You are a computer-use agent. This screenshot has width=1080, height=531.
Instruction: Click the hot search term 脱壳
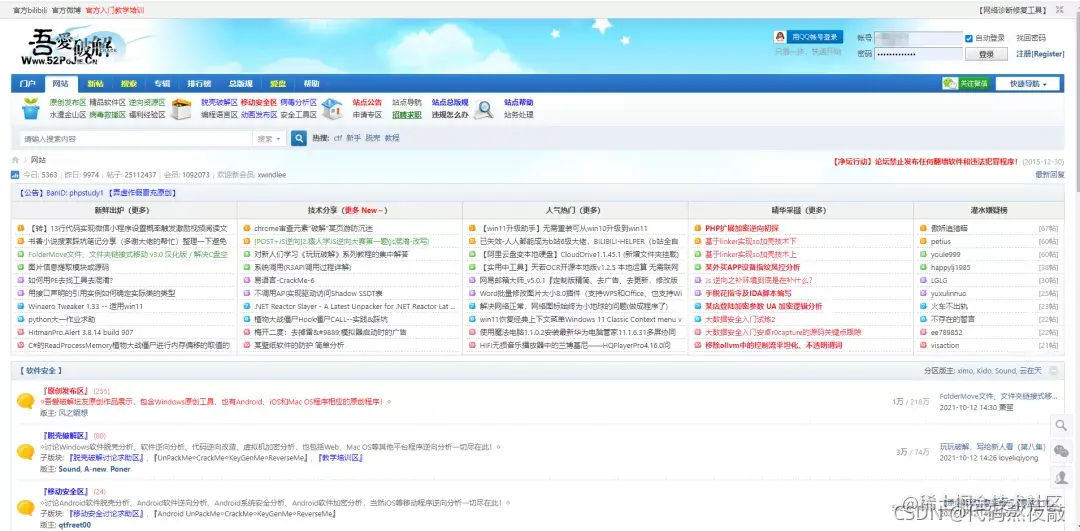point(372,138)
